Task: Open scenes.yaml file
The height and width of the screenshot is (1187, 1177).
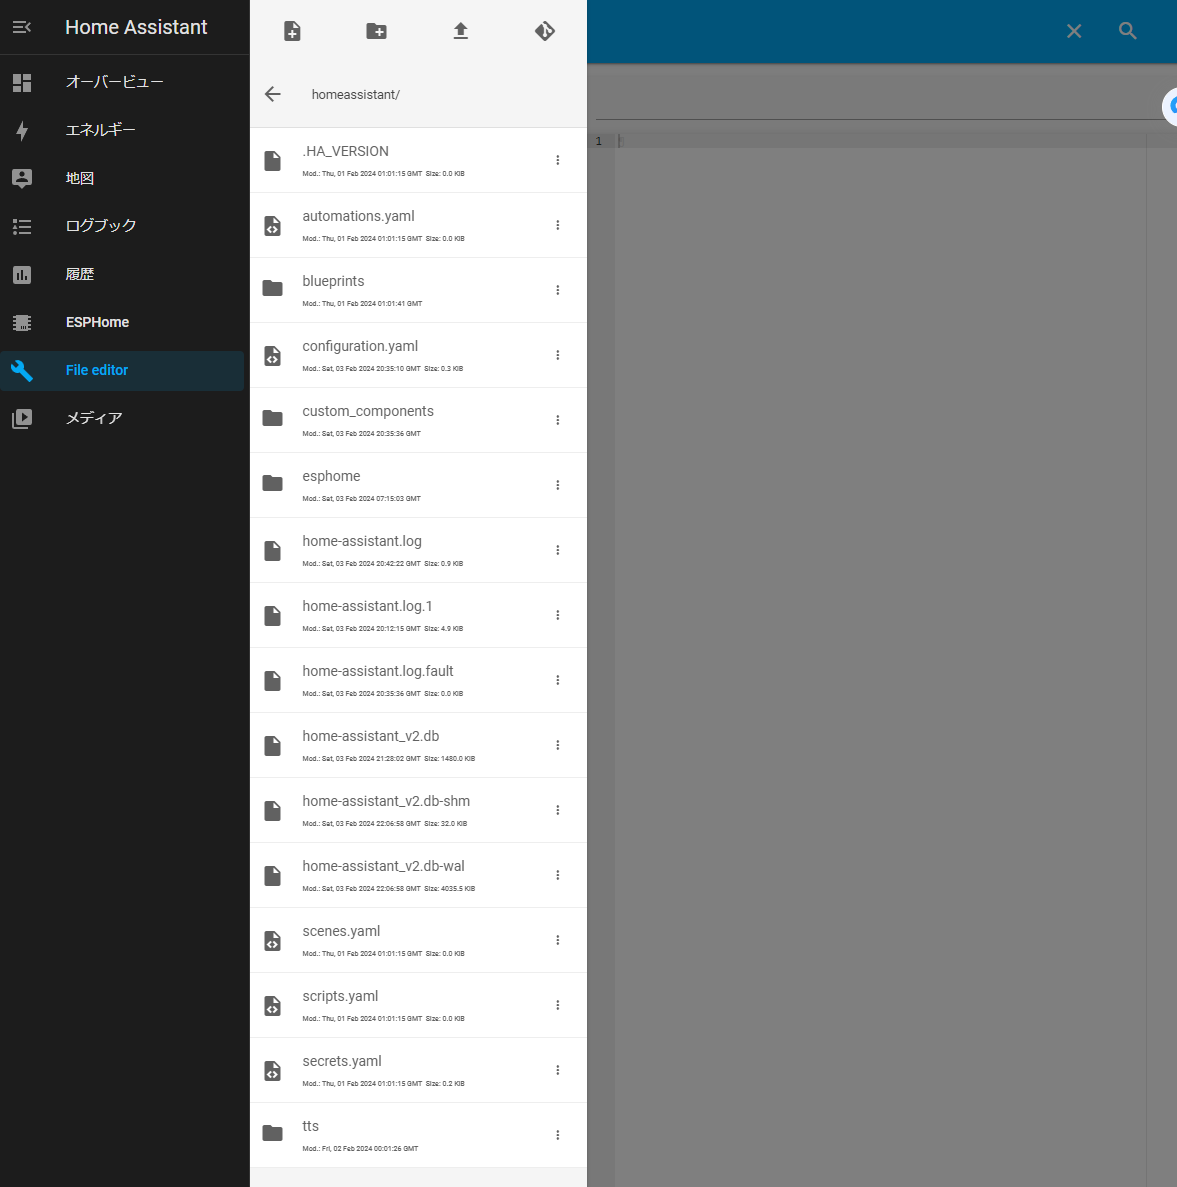Action: point(418,941)
